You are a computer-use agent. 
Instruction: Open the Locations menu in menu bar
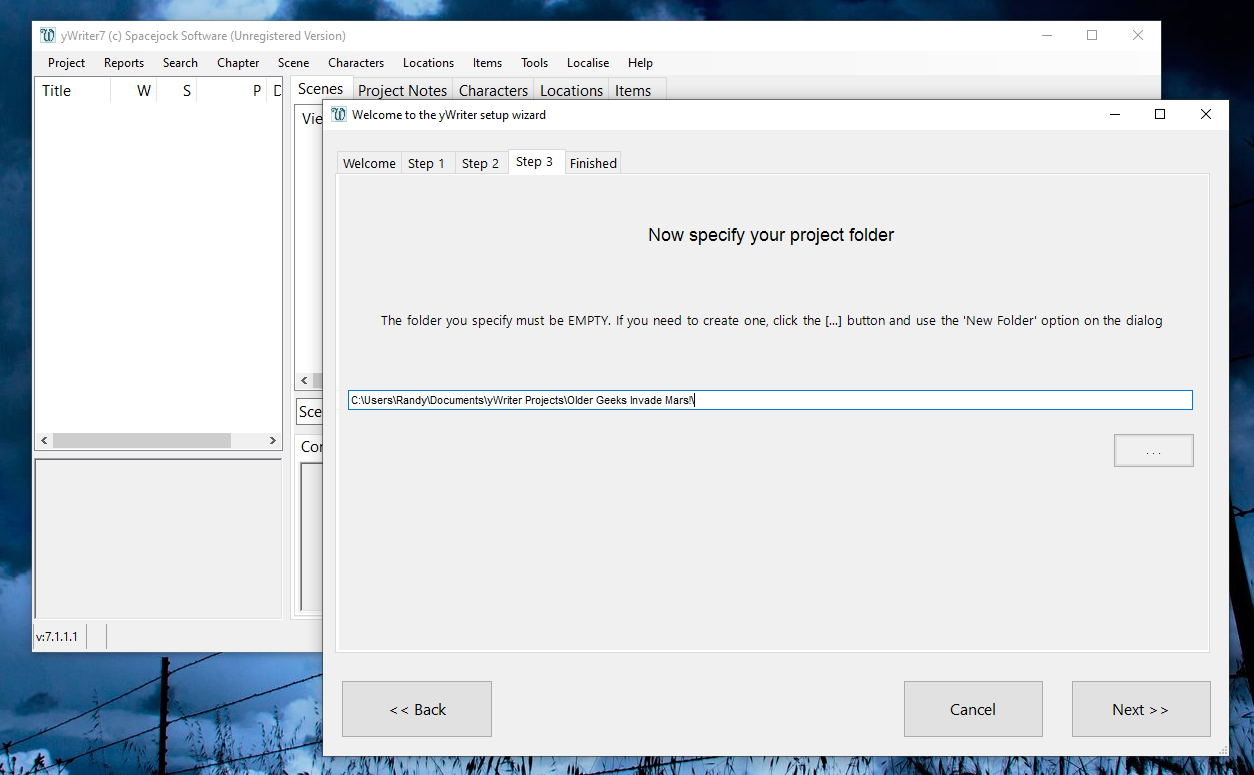point(428,63)
